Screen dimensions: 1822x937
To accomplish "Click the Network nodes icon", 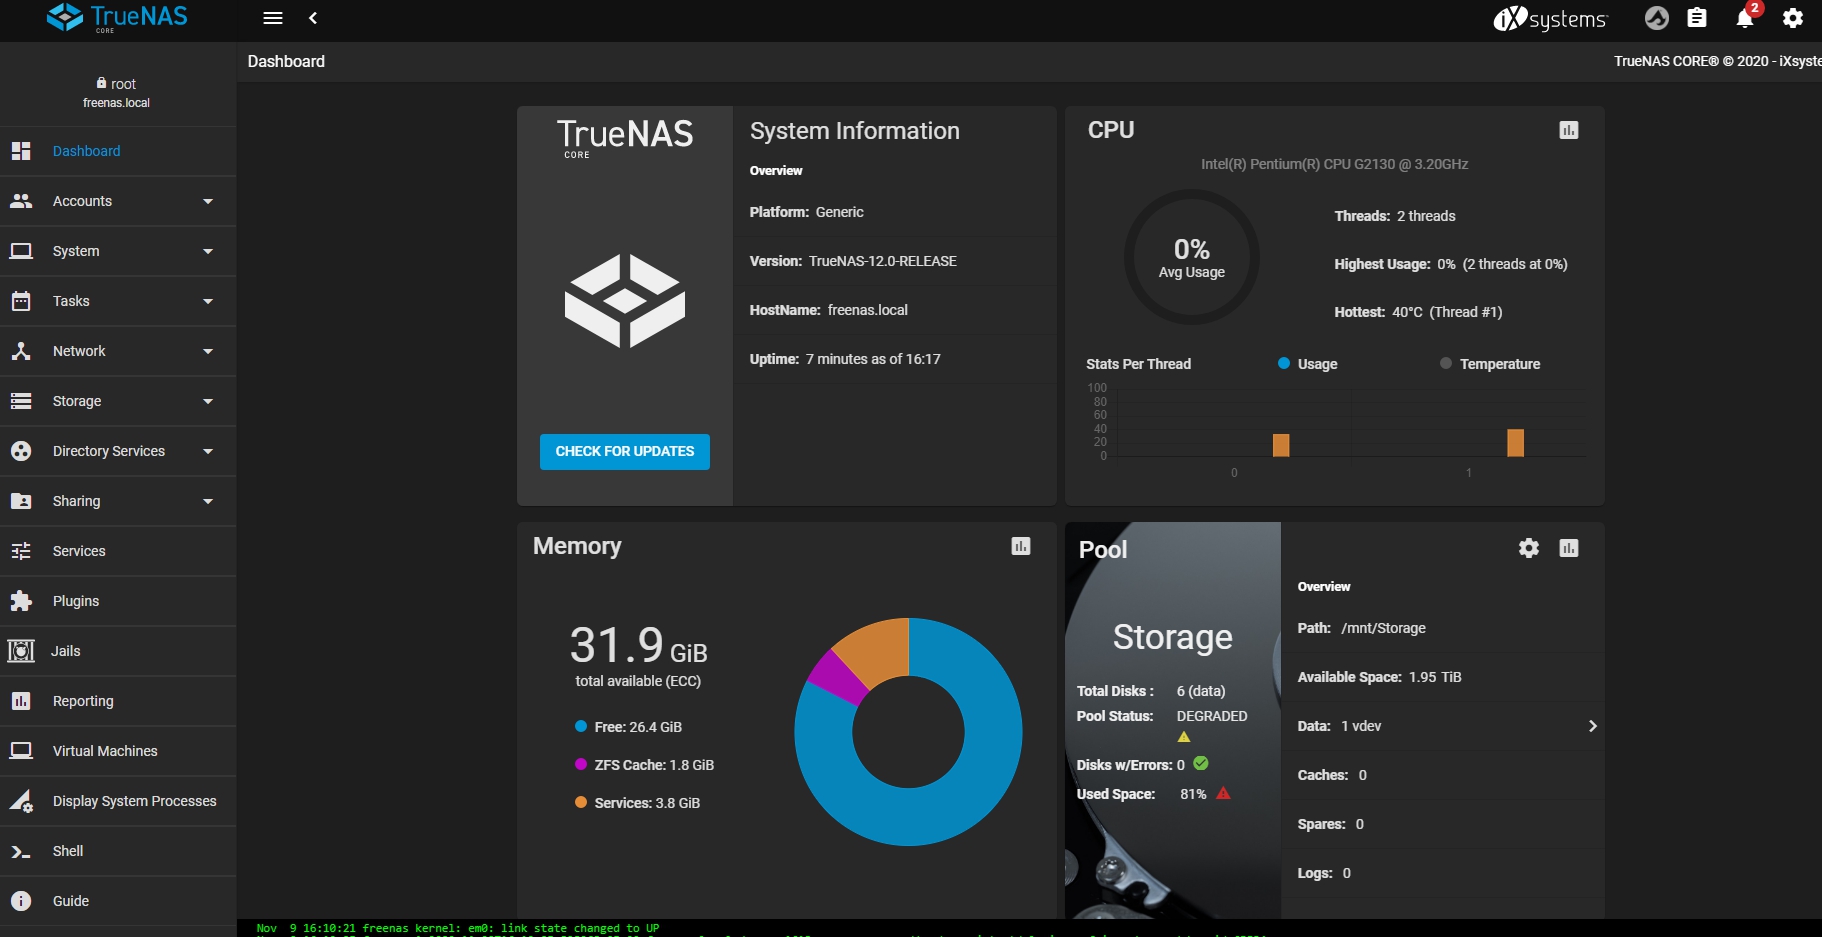I will point(21,351).
